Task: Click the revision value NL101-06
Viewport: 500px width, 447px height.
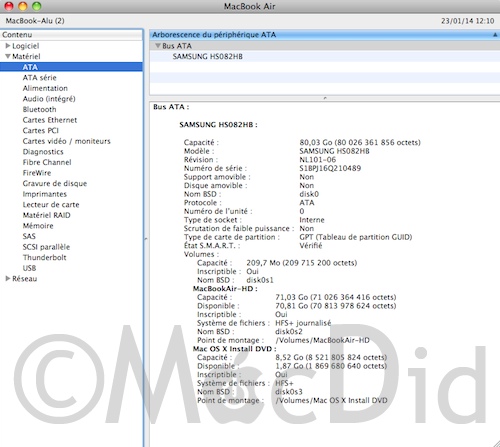Action: (x=318, y=160)
